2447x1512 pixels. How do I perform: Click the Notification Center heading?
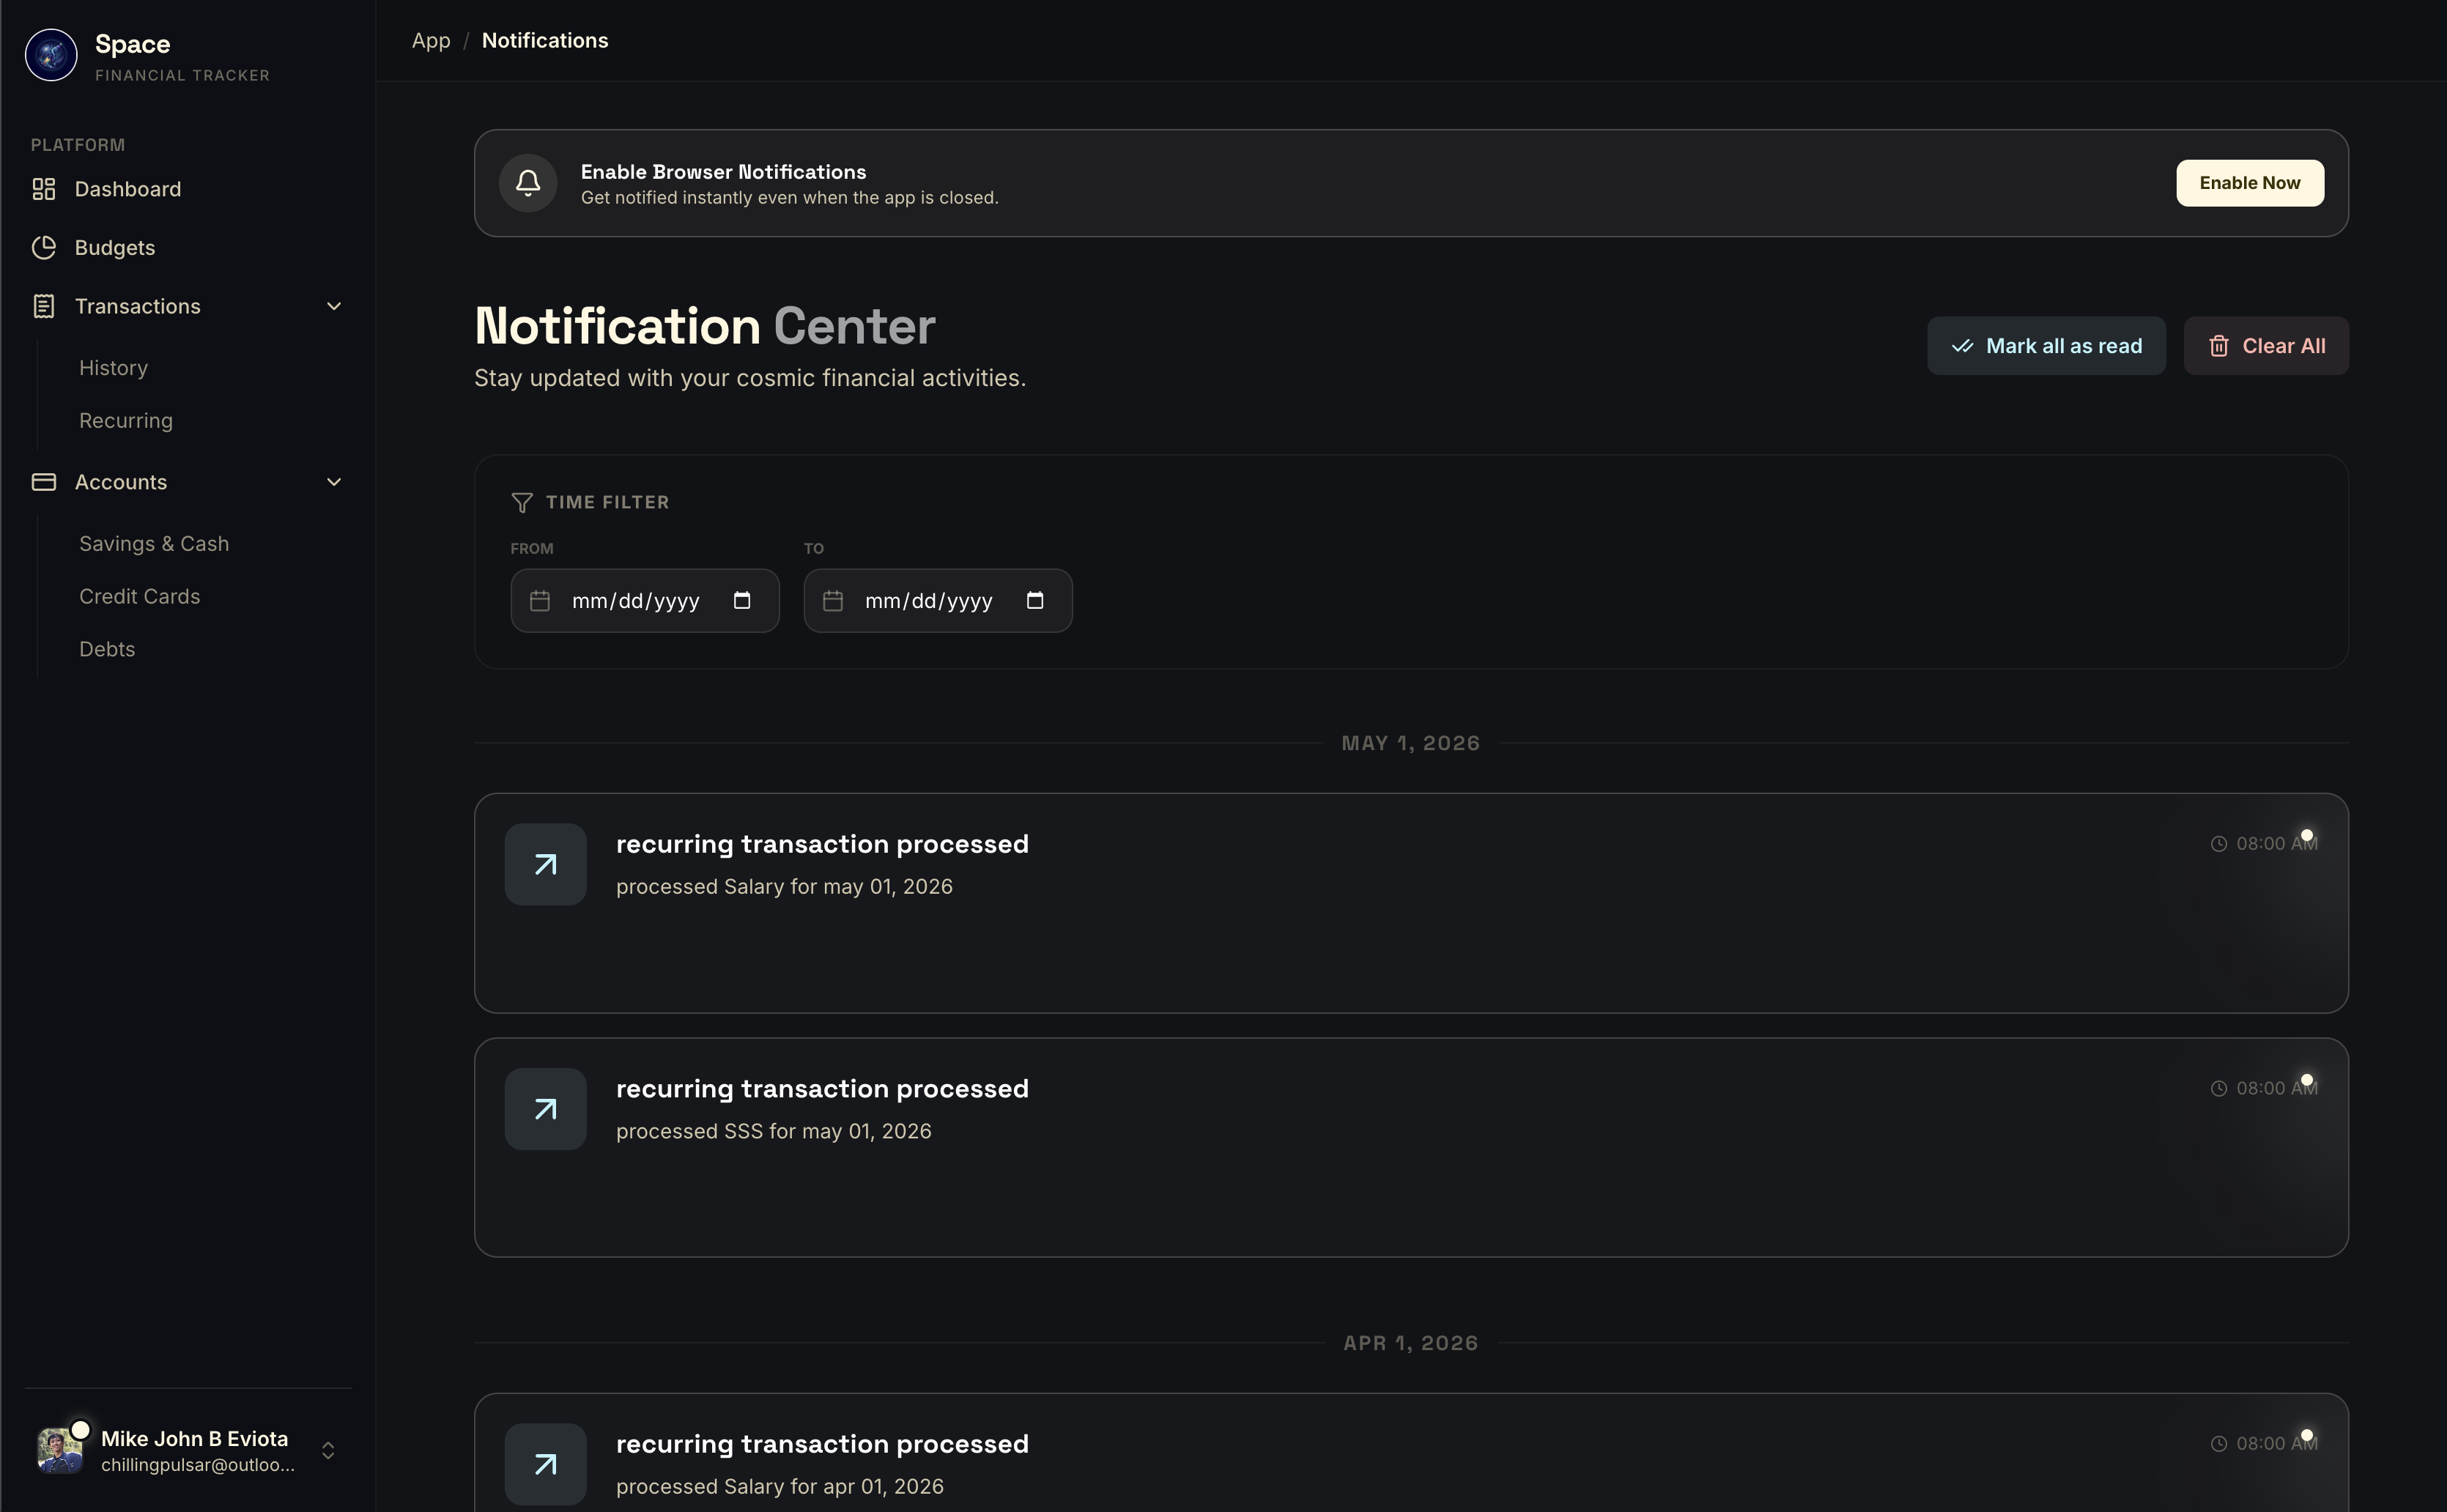[x=705, y=326]
